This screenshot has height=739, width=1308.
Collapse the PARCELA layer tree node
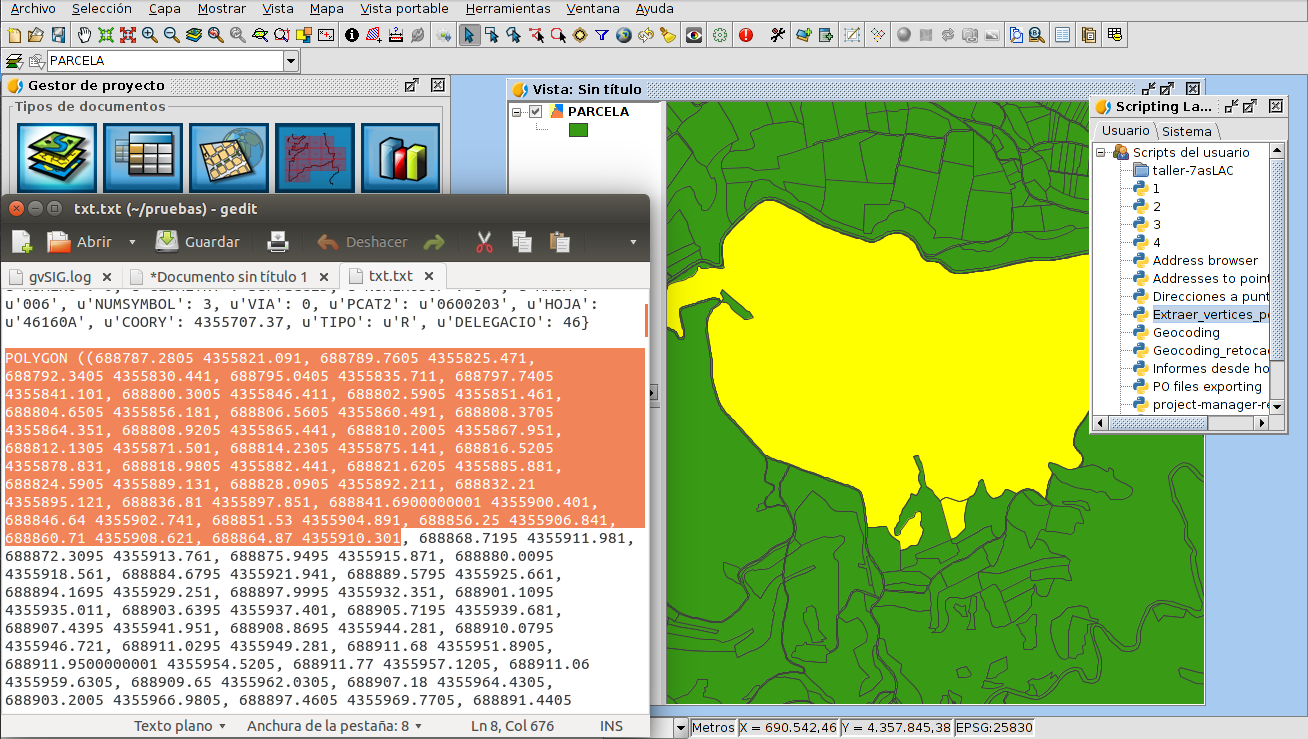[518, 112]
